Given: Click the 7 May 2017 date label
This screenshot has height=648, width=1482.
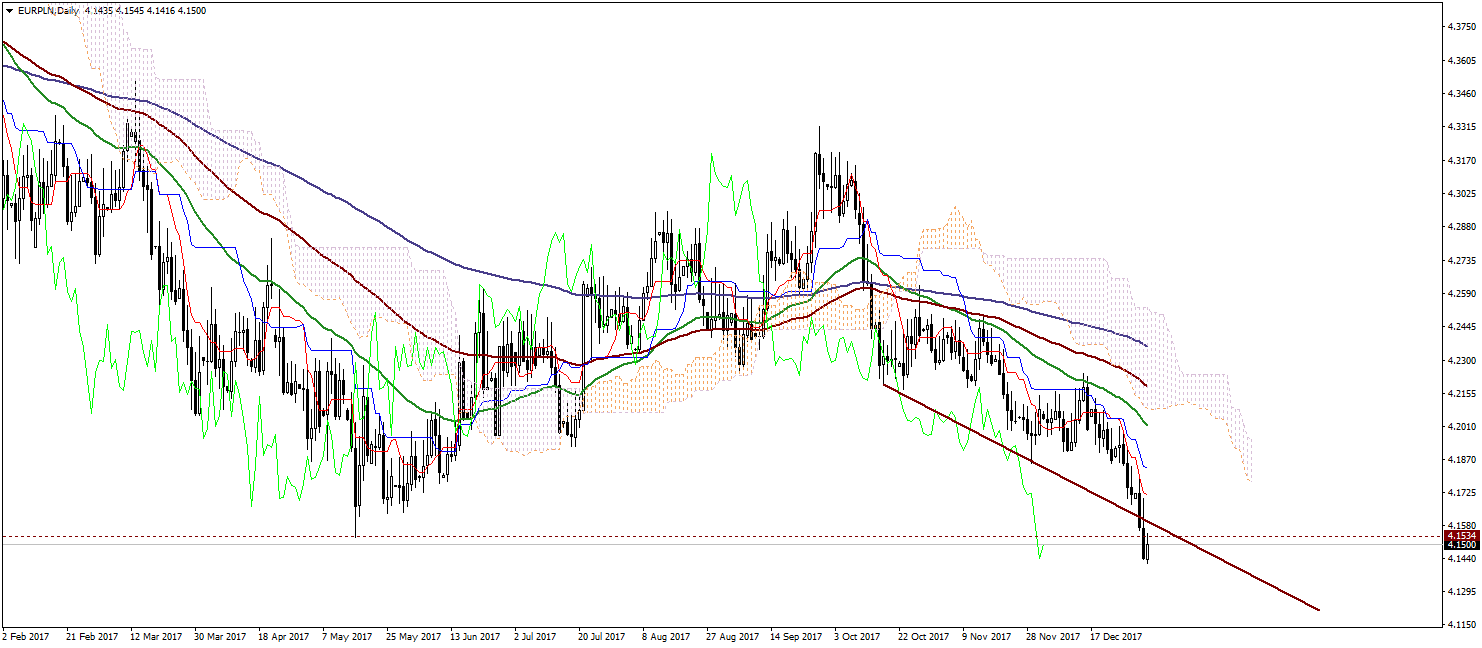Looking at the screenshot, I should [x=345, y=636].
